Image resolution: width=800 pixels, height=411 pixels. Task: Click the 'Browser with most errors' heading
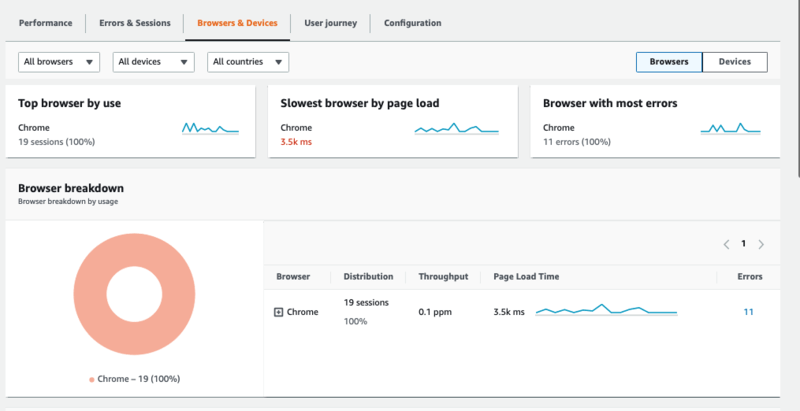pyautogui.click(x=610, y=104)
